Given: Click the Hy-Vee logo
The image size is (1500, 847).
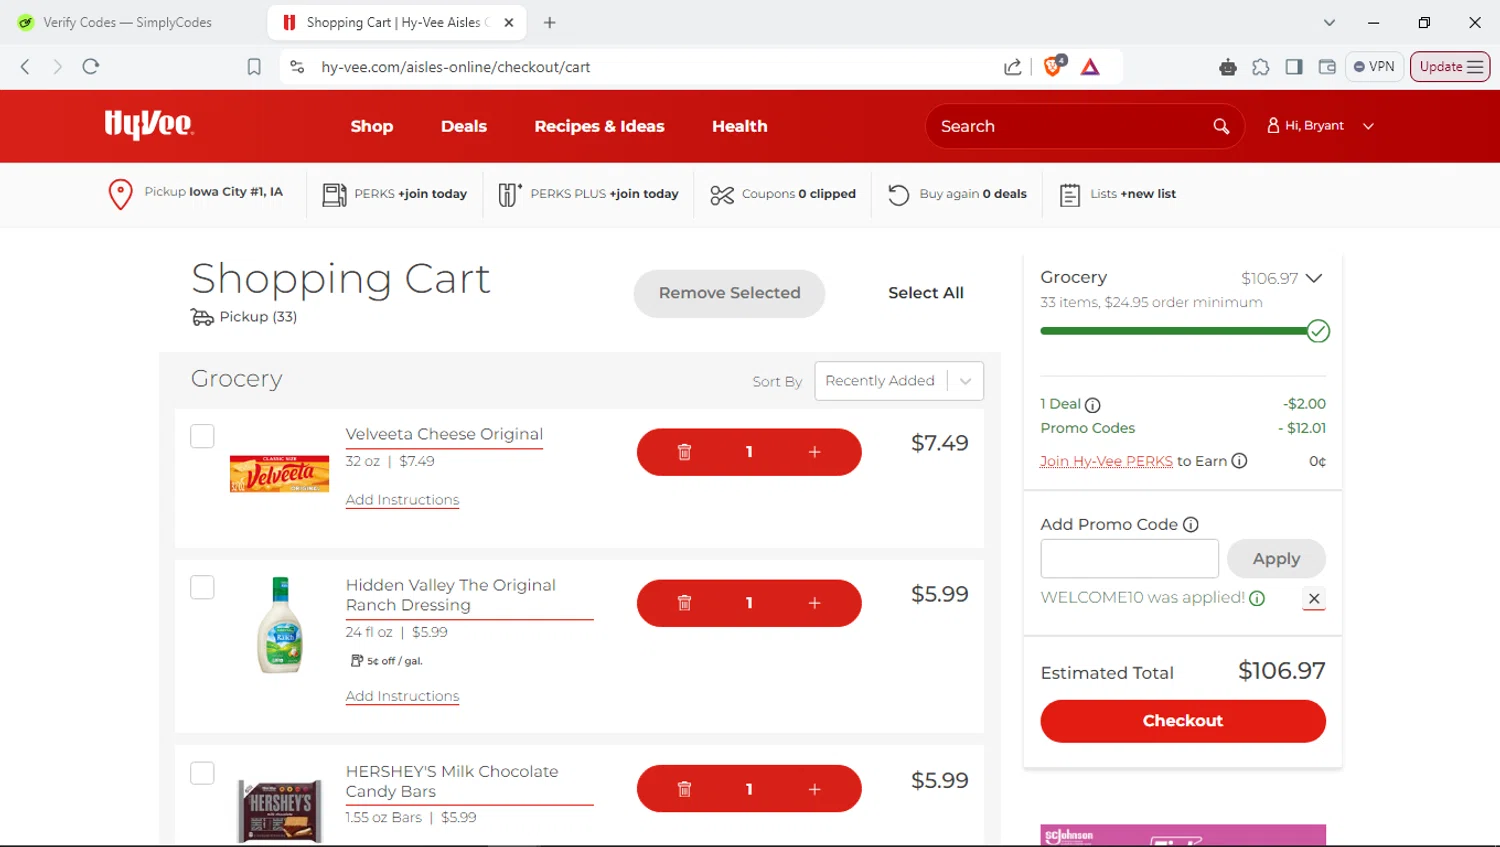Looking at the screenshot, I should 149,125.
